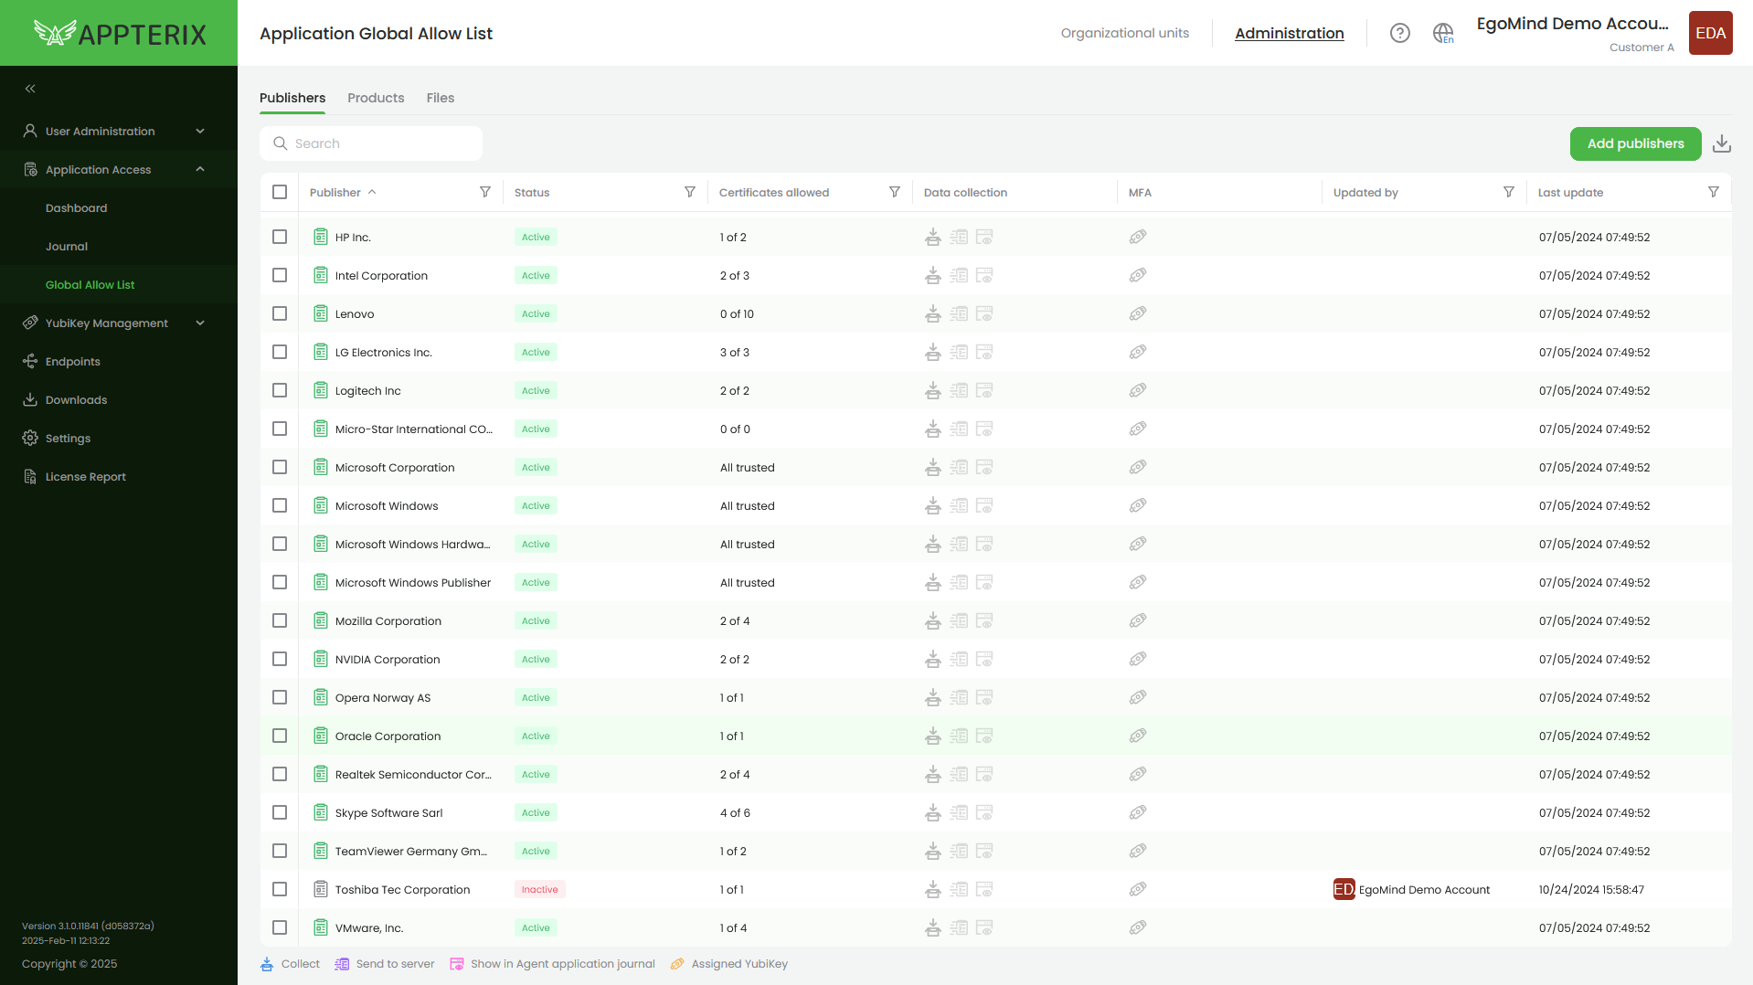The height and width of the screenshot is (985, 1753).
Task: Click the language globe icon
Action: point(1442,33)
